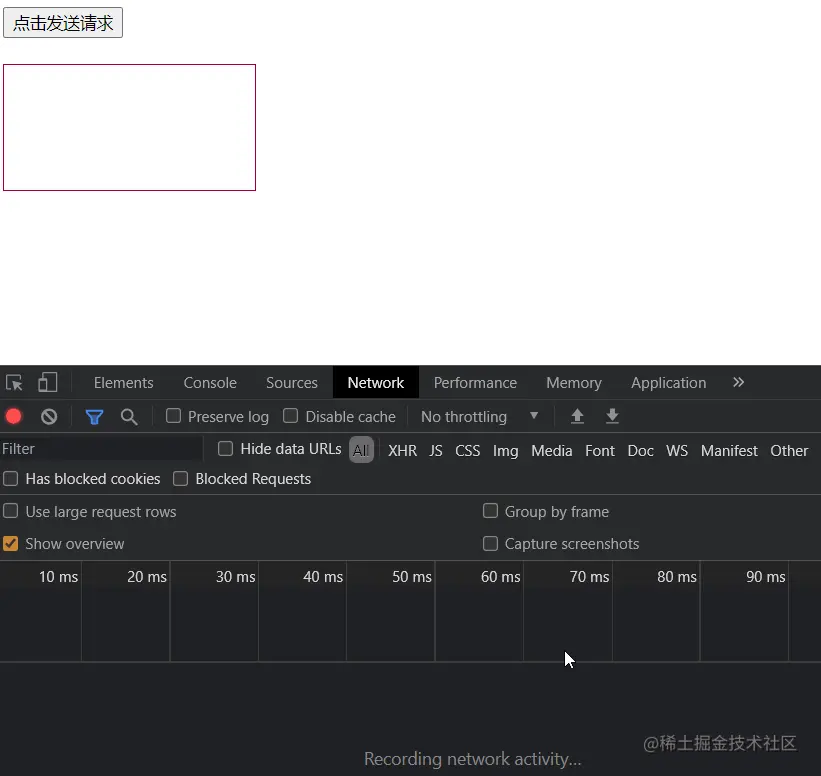The width and height of the screenshot is (821, 776).
Task: Enable the Preserve log checkbox
Action: coord(171,416)
